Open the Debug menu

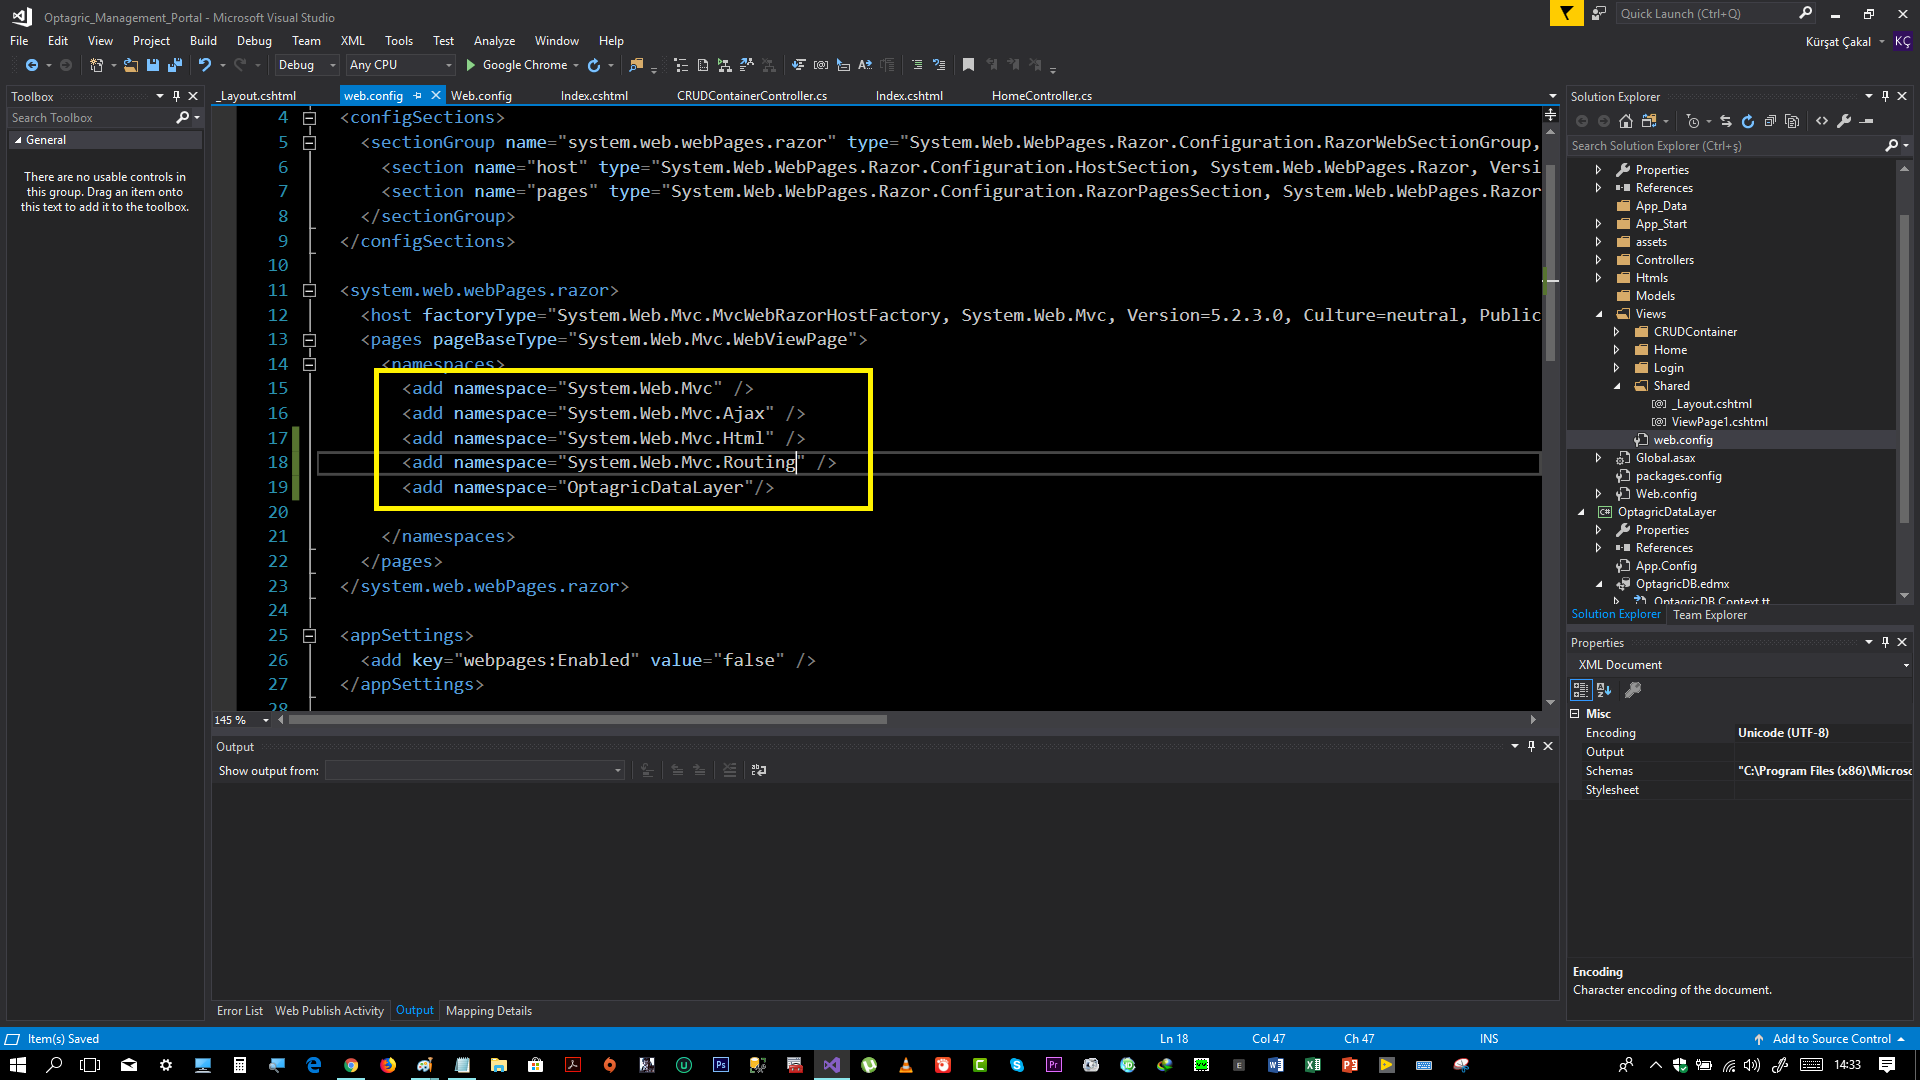click(x=253, y=40)
